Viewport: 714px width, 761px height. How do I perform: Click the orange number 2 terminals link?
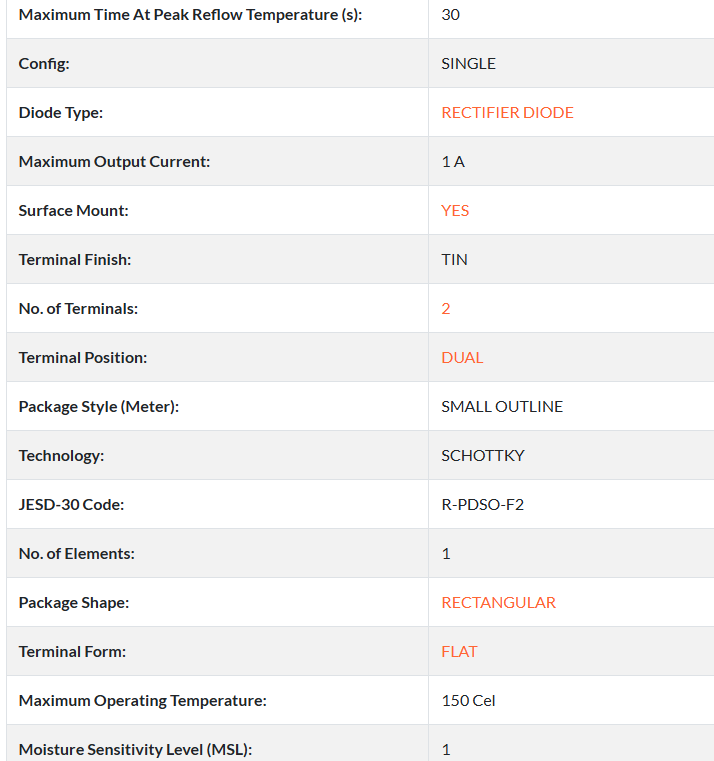(446, 309)
